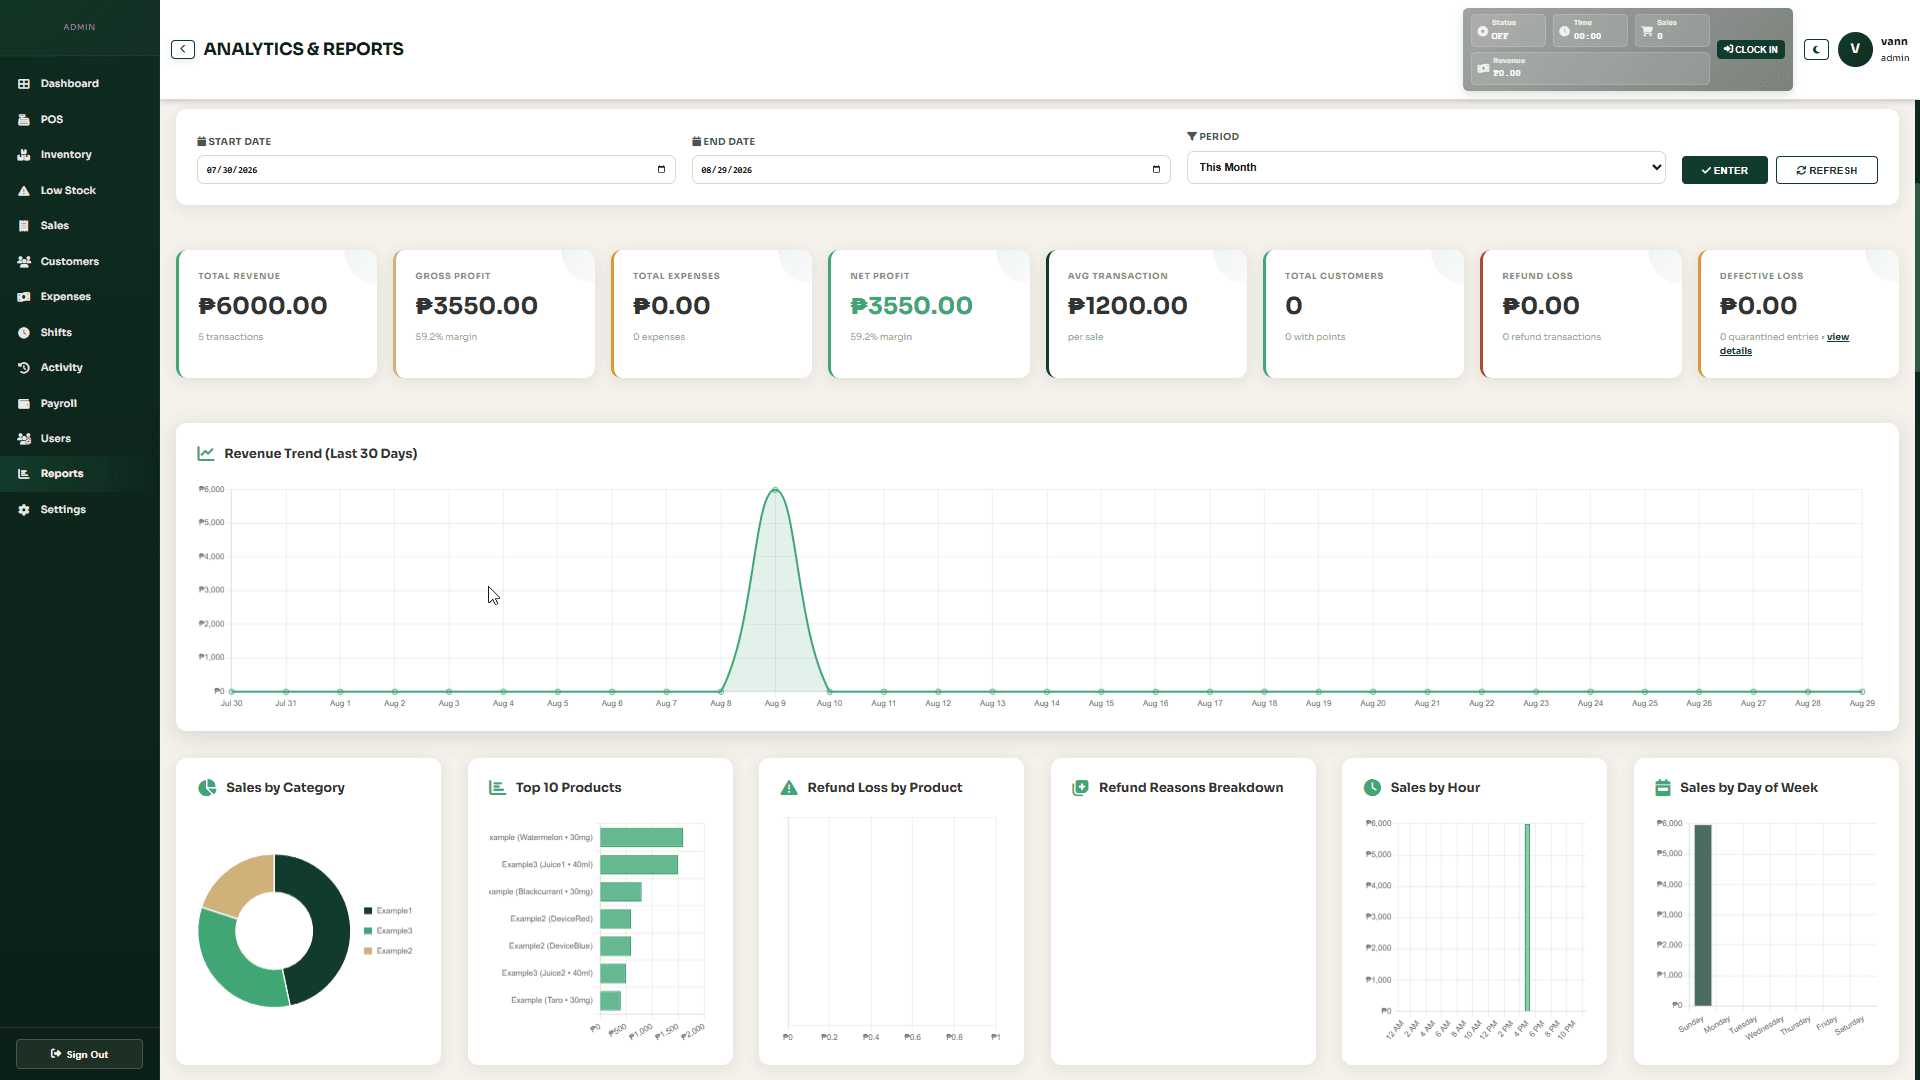
Task: Click the Revenue Trend chart icon
Action: point(206,454)
